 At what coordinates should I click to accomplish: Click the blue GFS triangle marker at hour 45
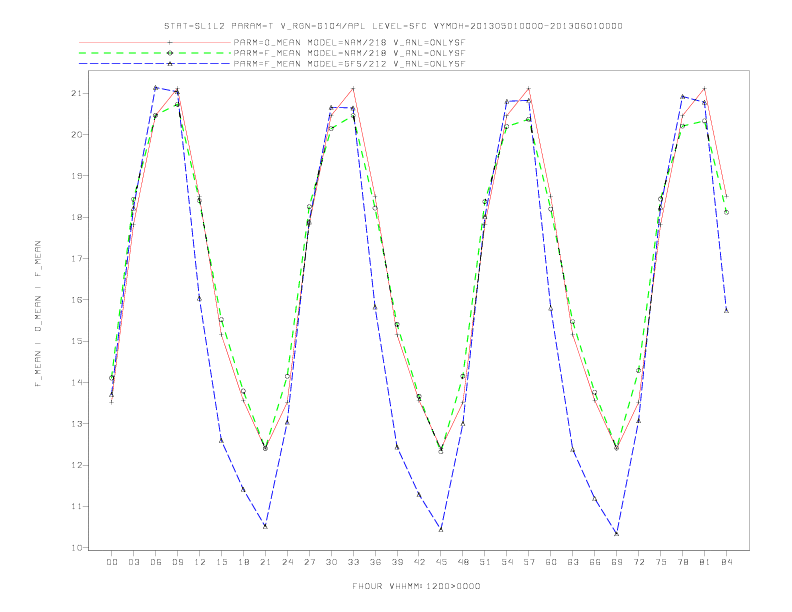point(441,530)
